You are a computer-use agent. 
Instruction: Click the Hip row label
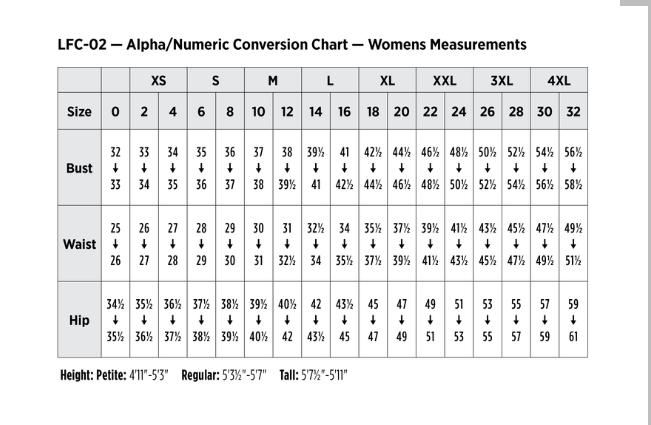point(79,320)
